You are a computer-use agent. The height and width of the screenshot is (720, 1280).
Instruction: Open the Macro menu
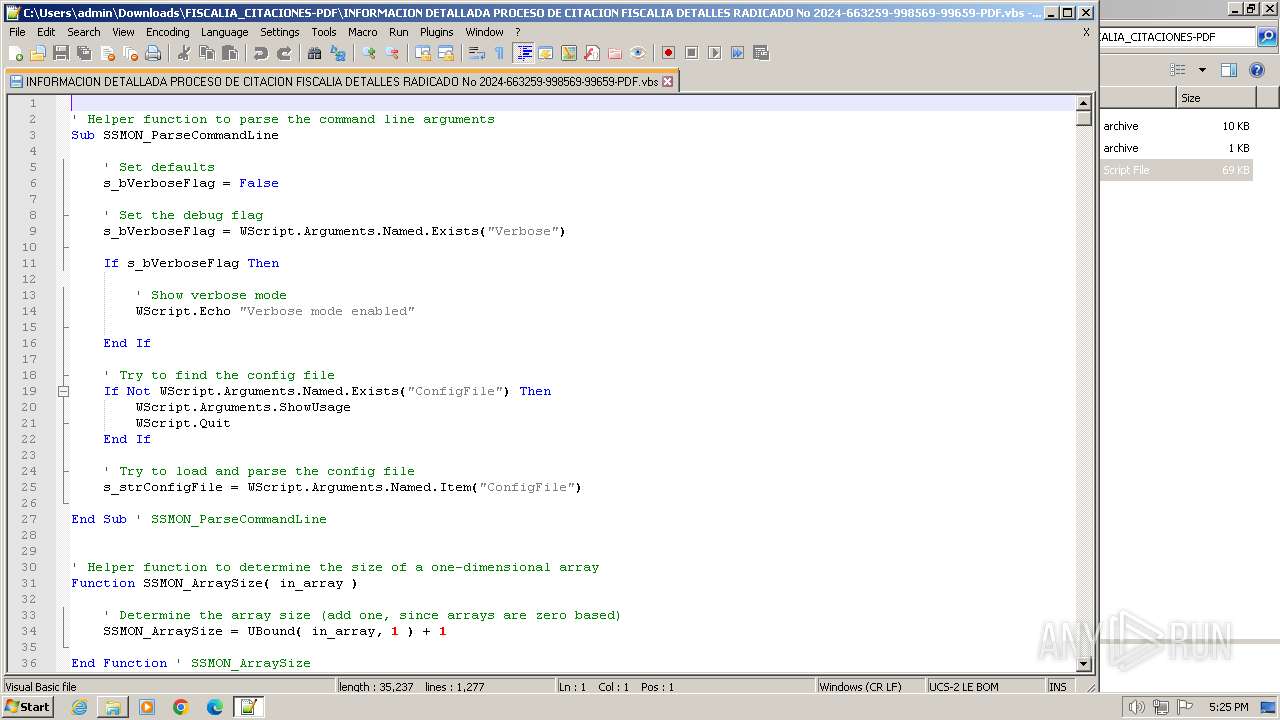click(362, 32)
